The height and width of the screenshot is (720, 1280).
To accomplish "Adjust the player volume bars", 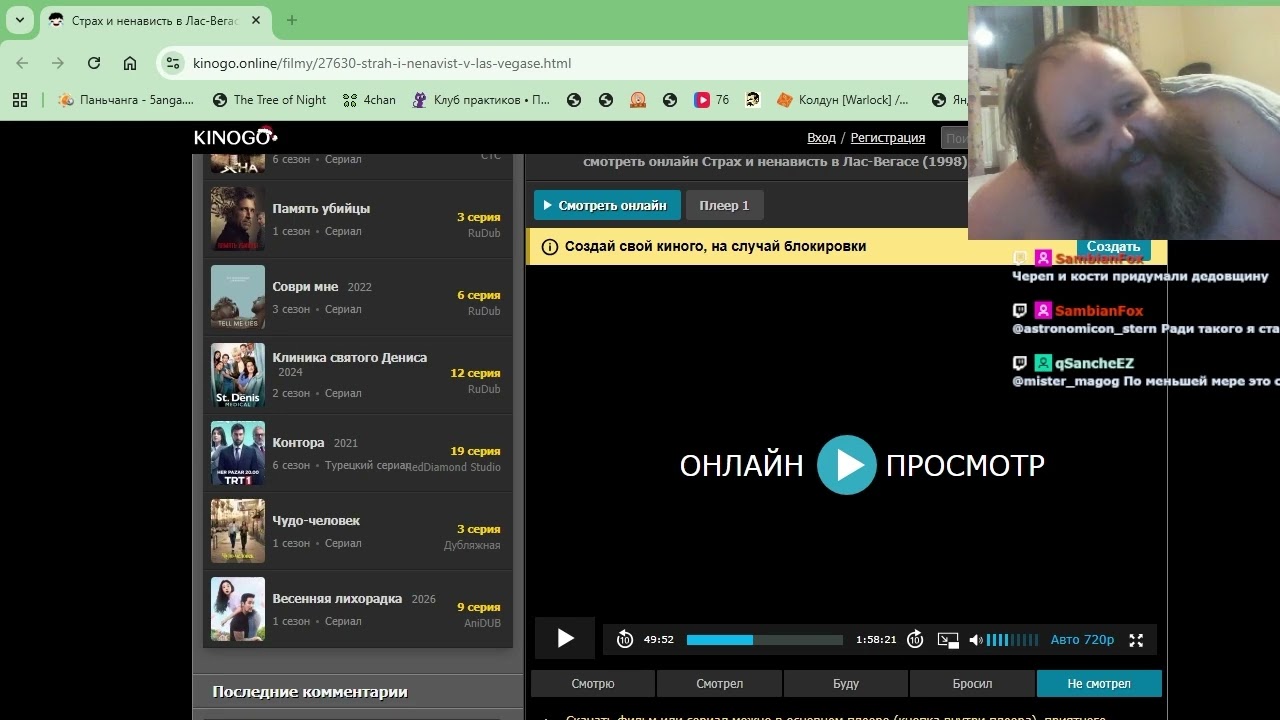I will (x=1012, y=640).
